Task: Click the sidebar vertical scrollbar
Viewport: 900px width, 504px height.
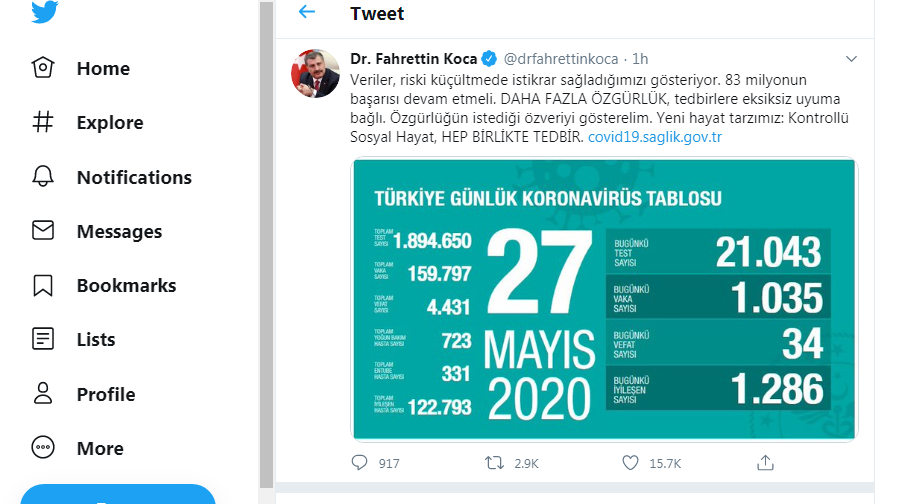Action: [x=266, y=250]
